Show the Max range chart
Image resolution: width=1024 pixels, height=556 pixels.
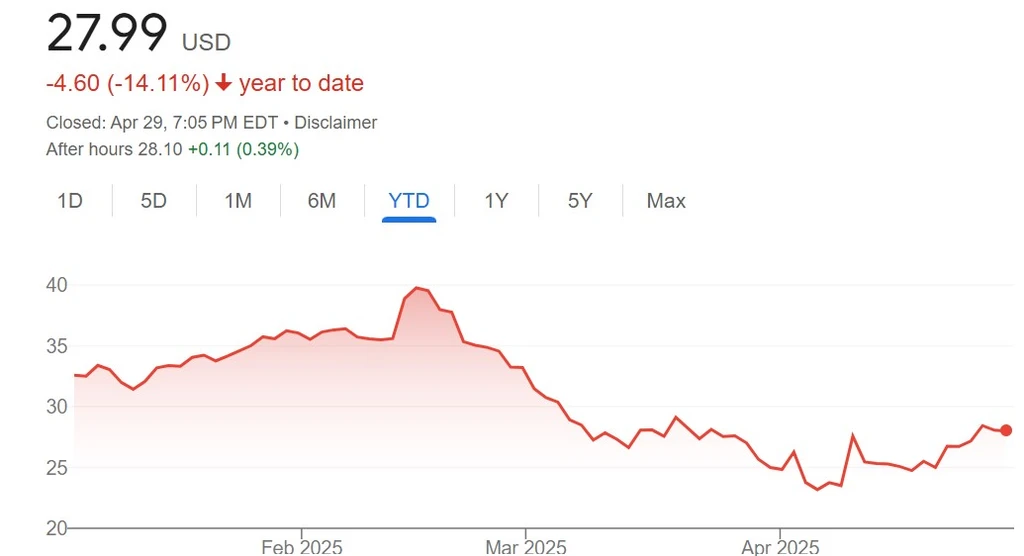(x=666, y=201)
